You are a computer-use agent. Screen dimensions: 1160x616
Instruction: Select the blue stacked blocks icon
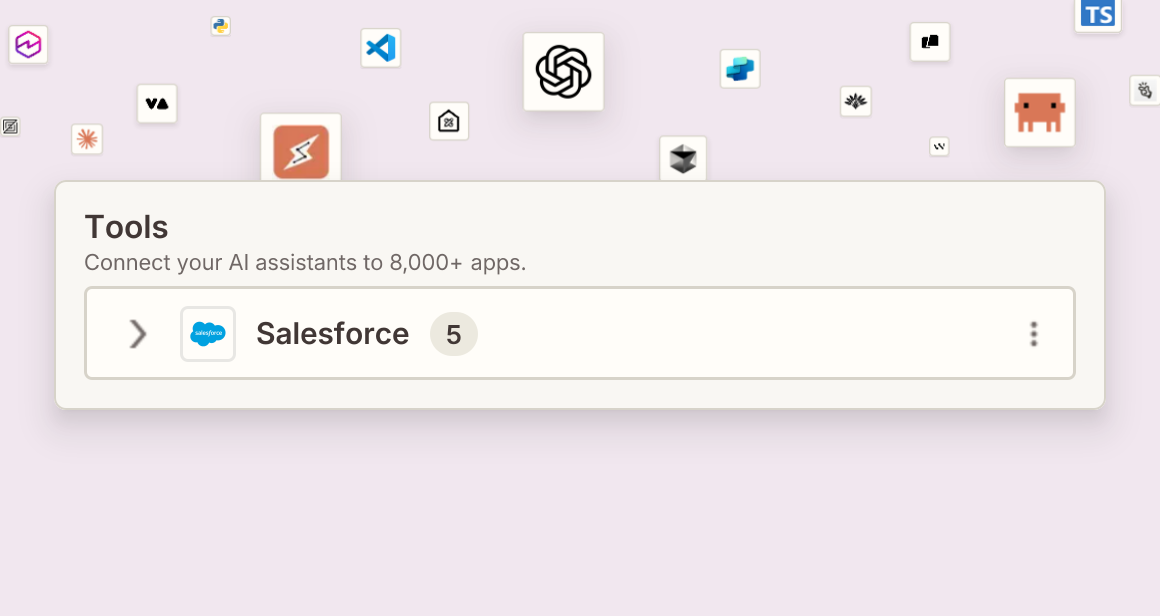tap(740, 69)
